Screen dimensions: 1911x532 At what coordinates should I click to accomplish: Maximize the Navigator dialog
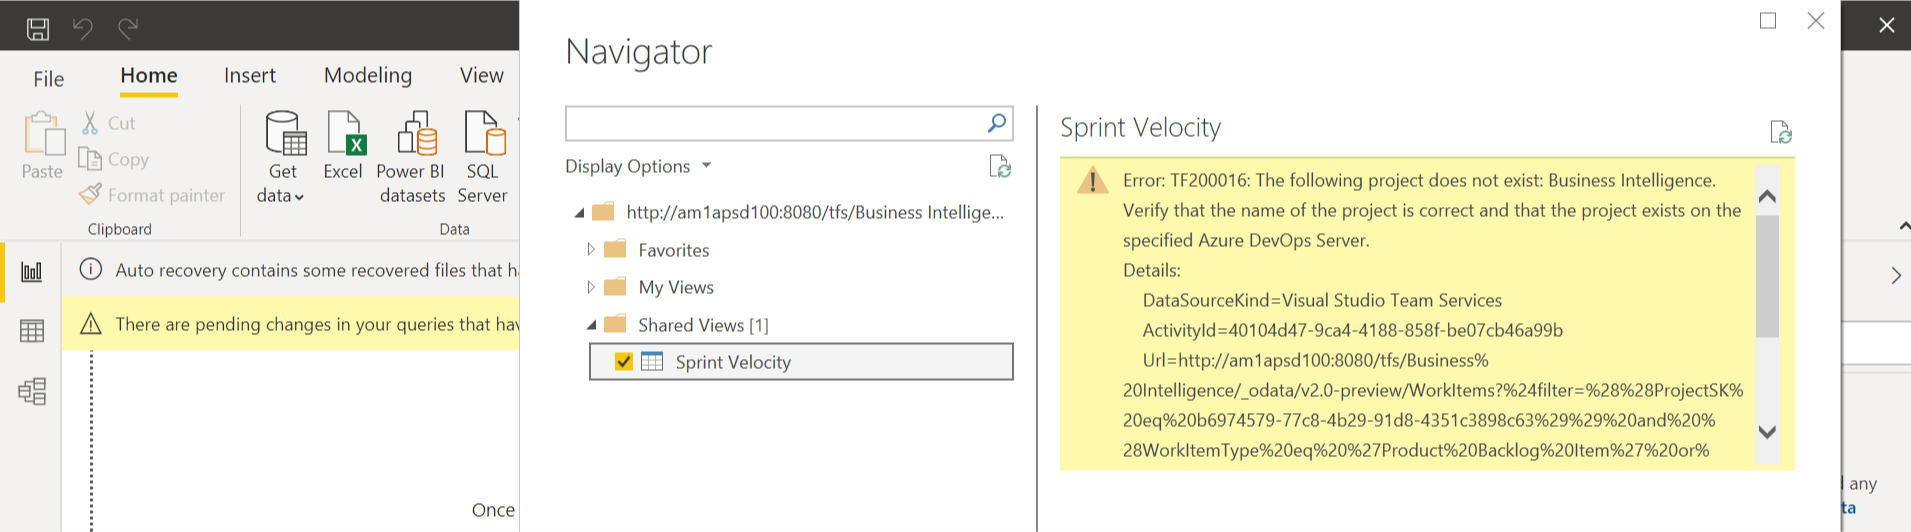point(1768,20)
